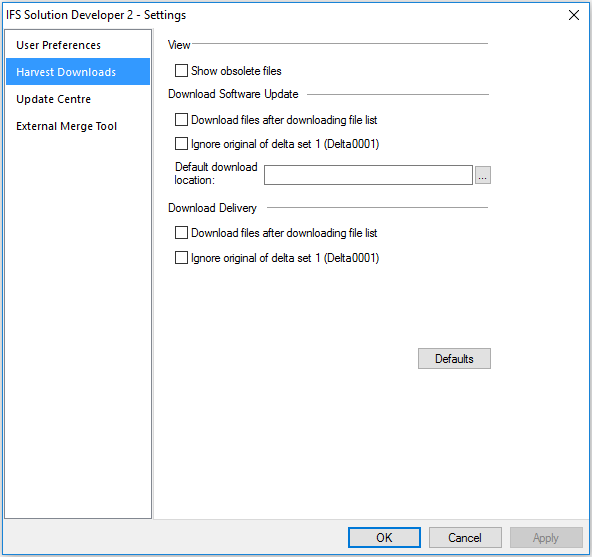592x557 pixels.
Task: Confirm settings with OK button
Action: pyautogui.click(x=384, y=537)
